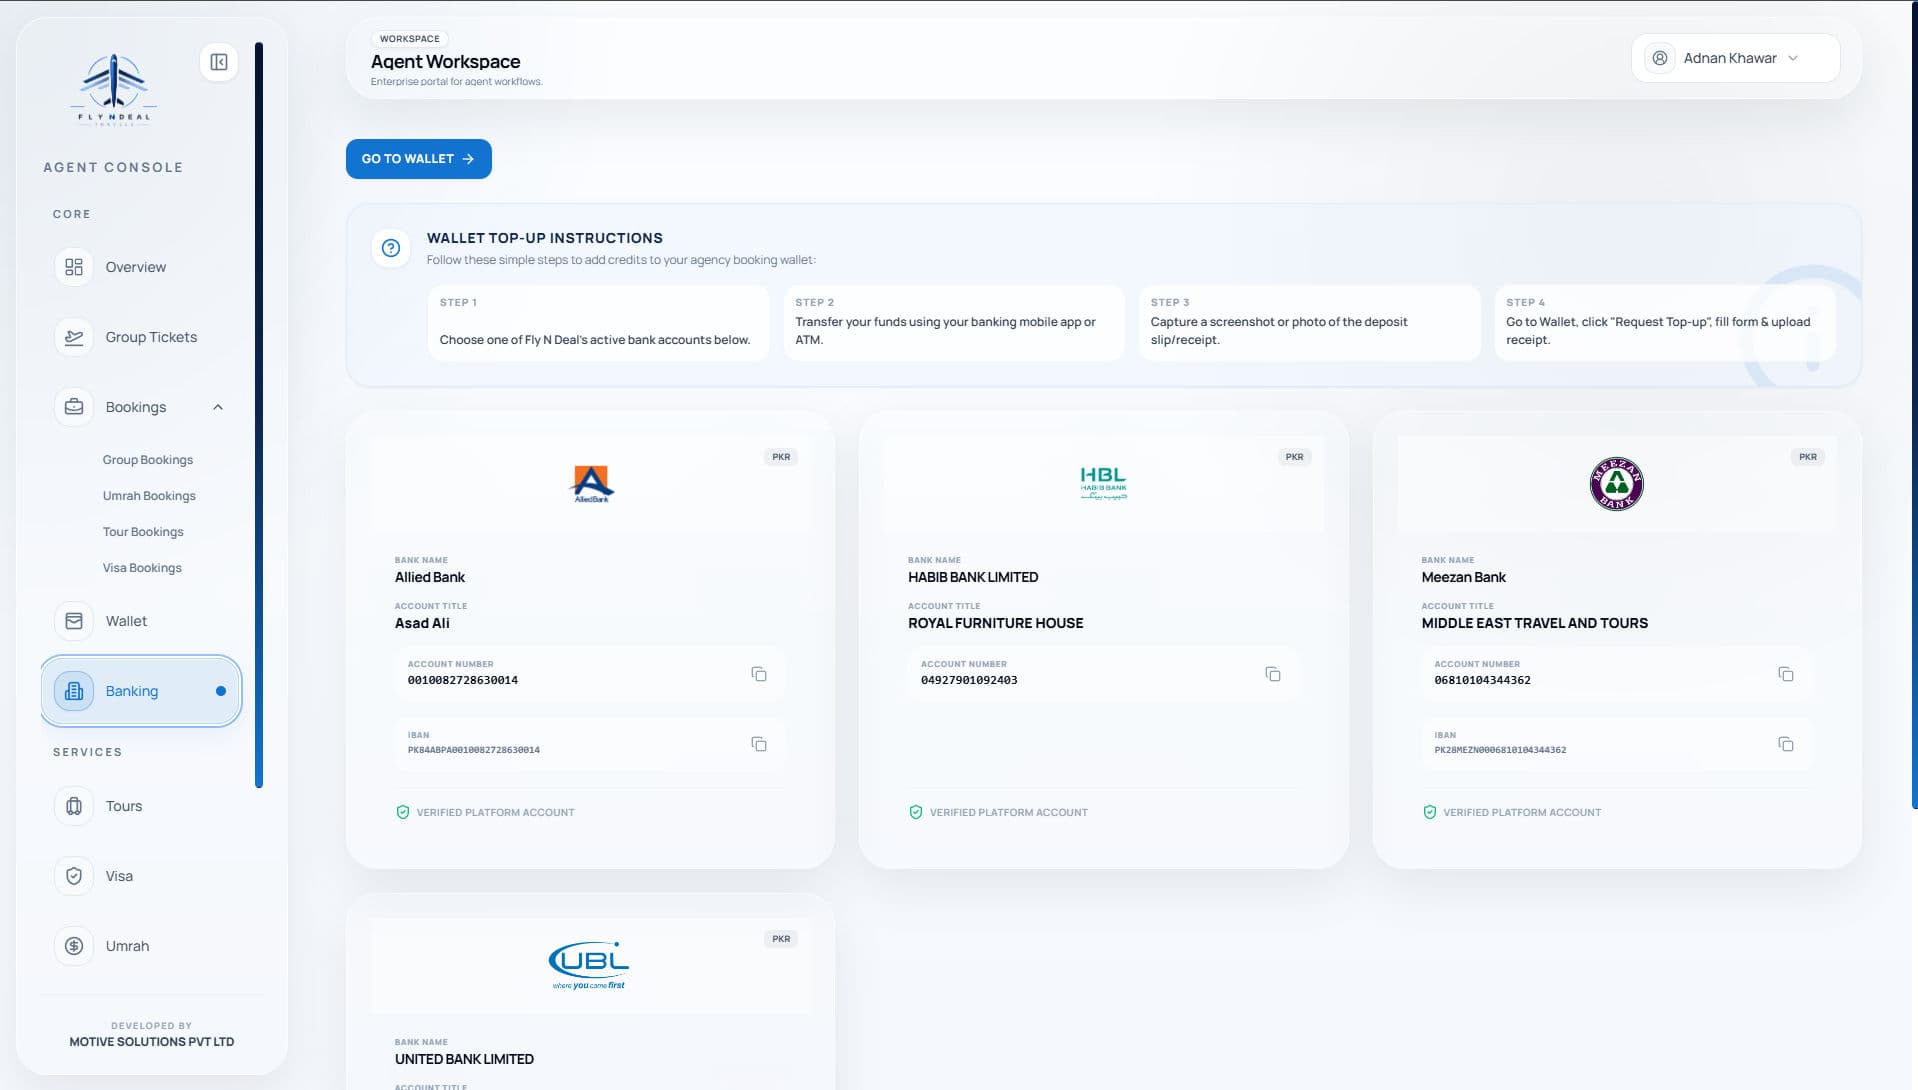
Task: Click the UNITED BANK LIMITED name
Action: point(464,1059)
